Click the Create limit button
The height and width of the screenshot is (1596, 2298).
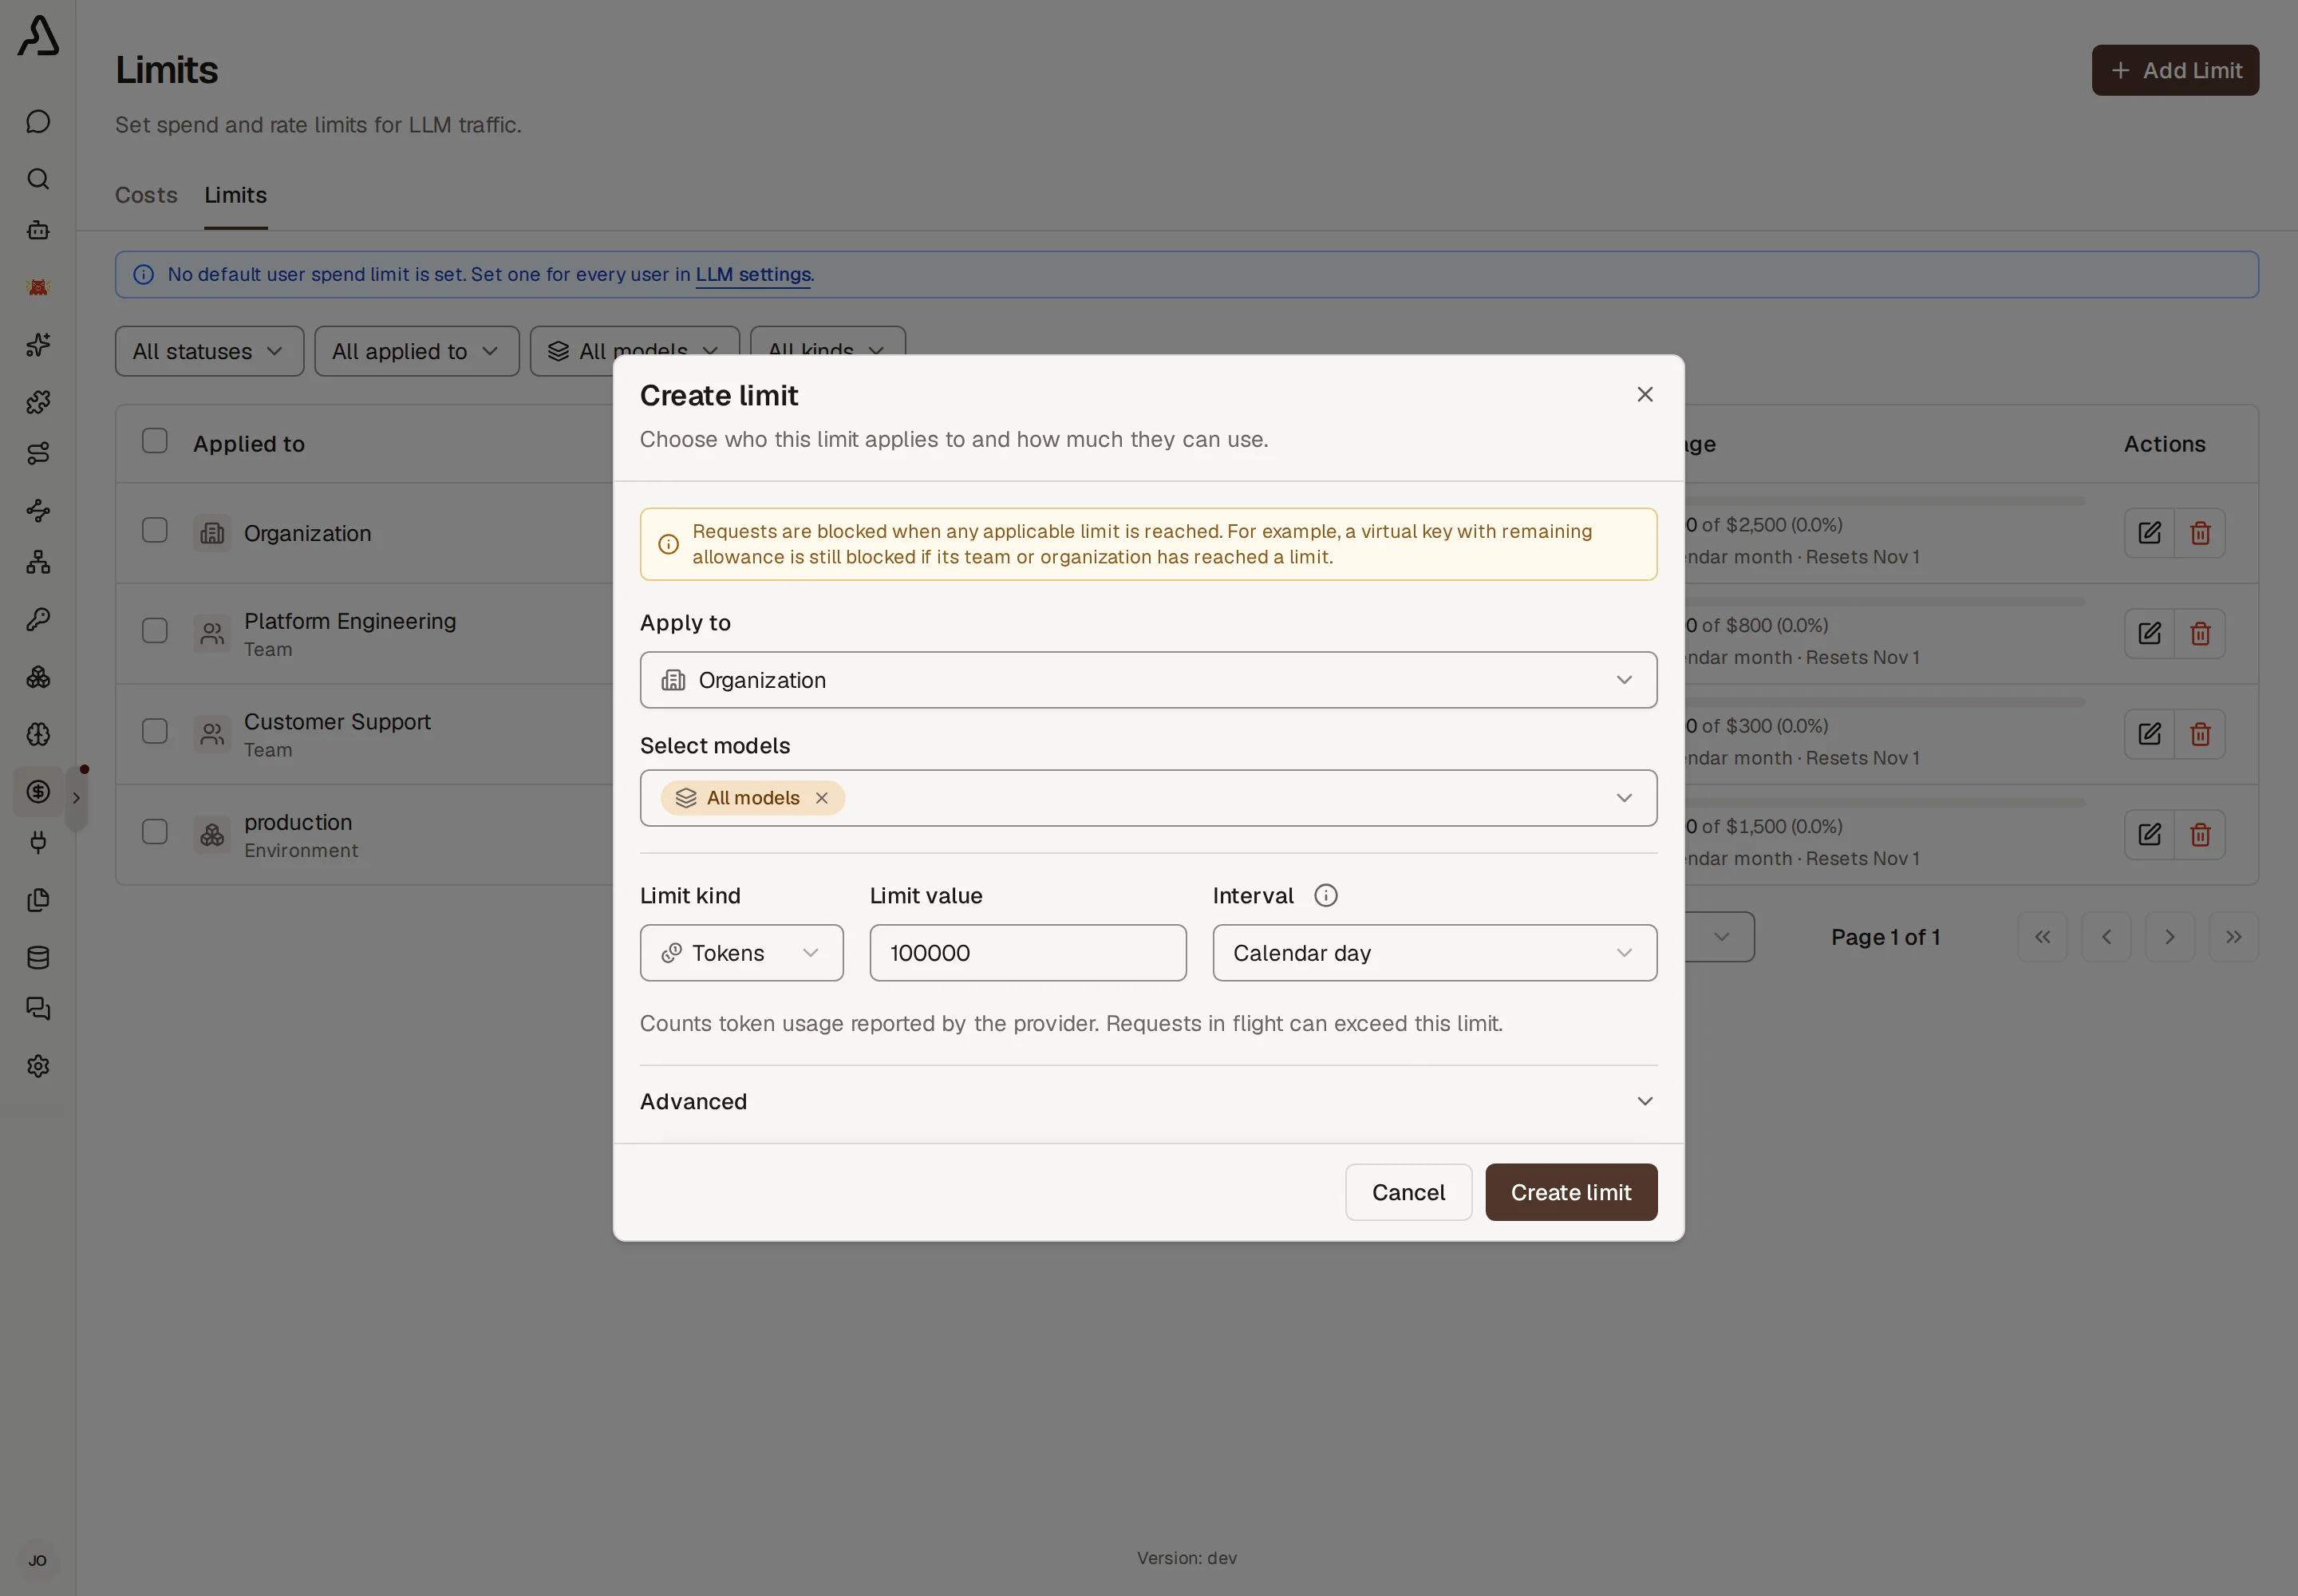click(1570, 1192)
